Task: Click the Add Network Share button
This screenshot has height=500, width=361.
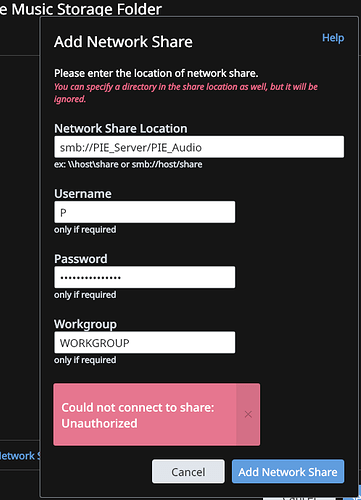Action: [288, 472]
